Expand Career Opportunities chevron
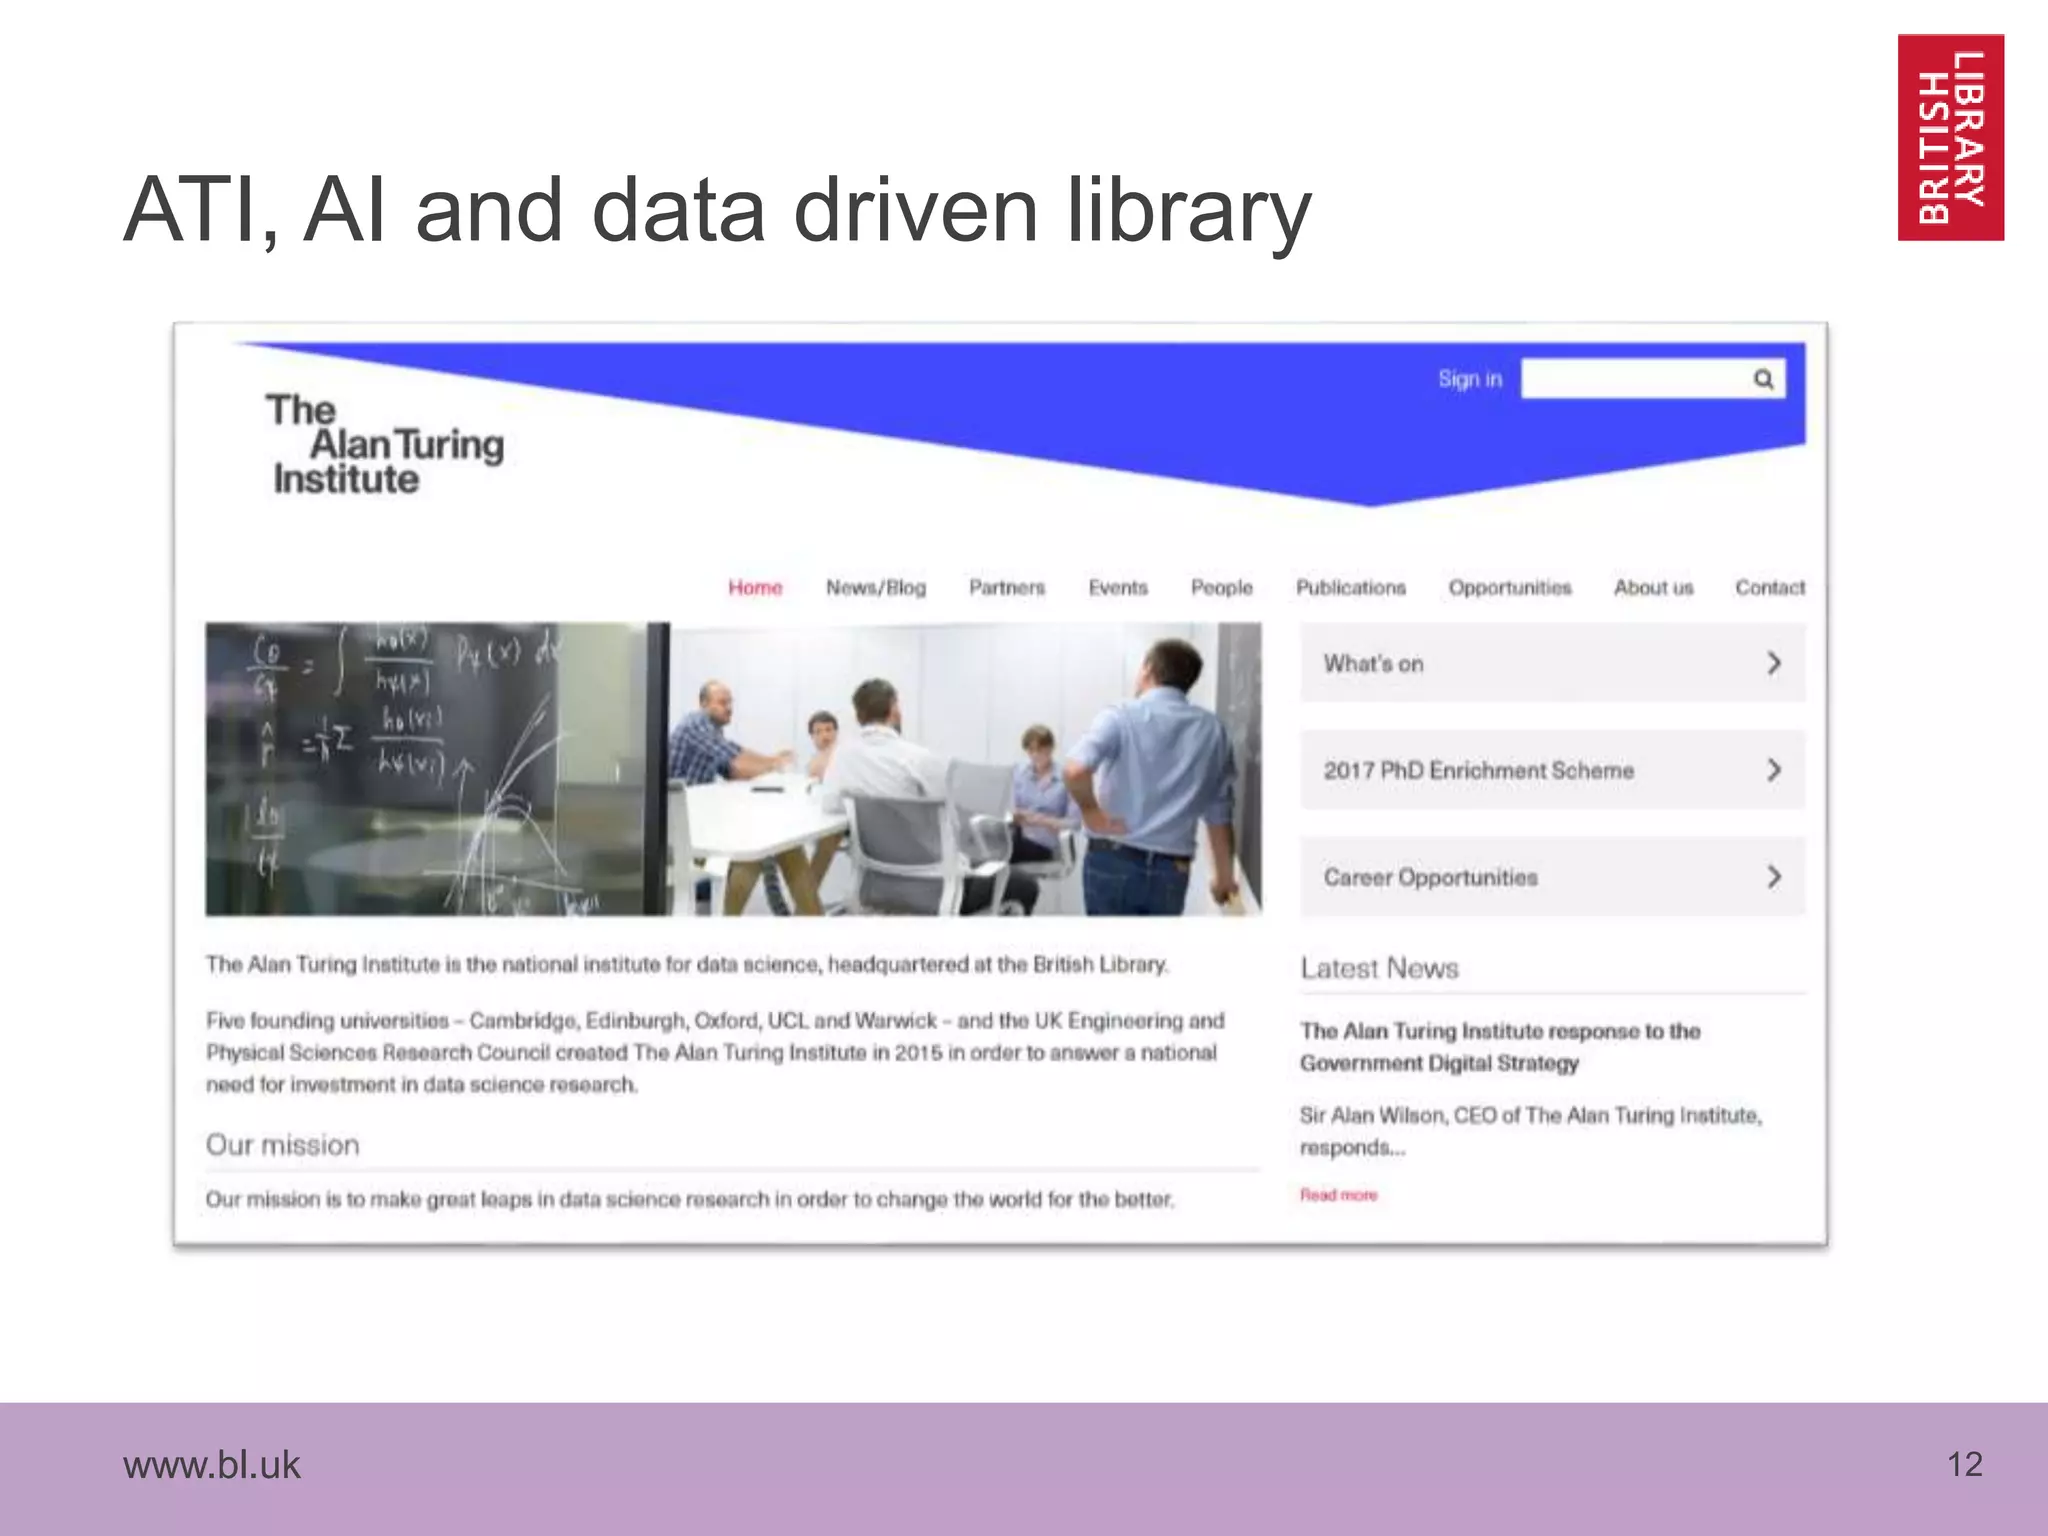The height and width of the screenshot is (1536, 2048). coord(1774,877)
